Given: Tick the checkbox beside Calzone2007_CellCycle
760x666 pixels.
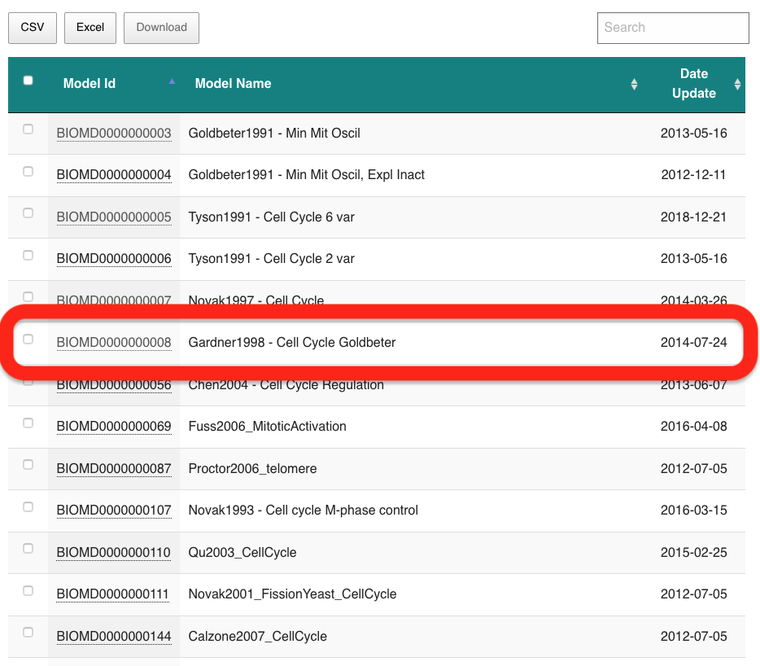Looking at the screenshot, I should tap(28, 632).
